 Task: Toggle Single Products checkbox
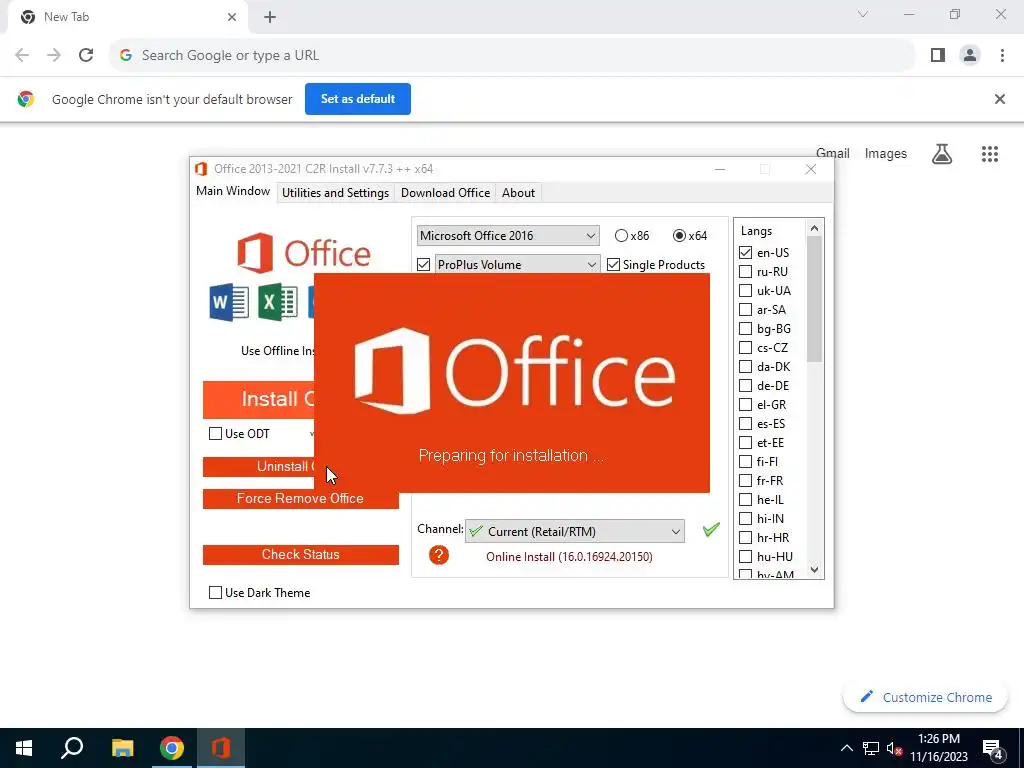[x=613, y=264]
